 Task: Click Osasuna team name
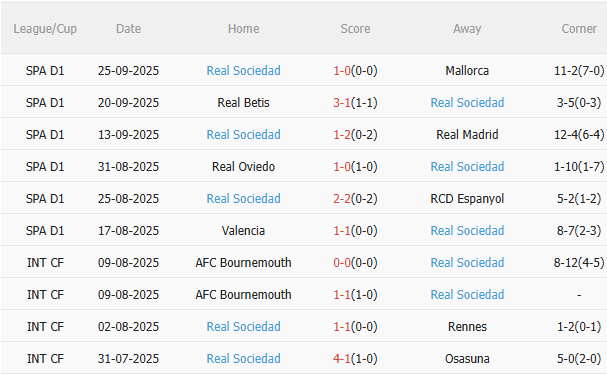467,359
